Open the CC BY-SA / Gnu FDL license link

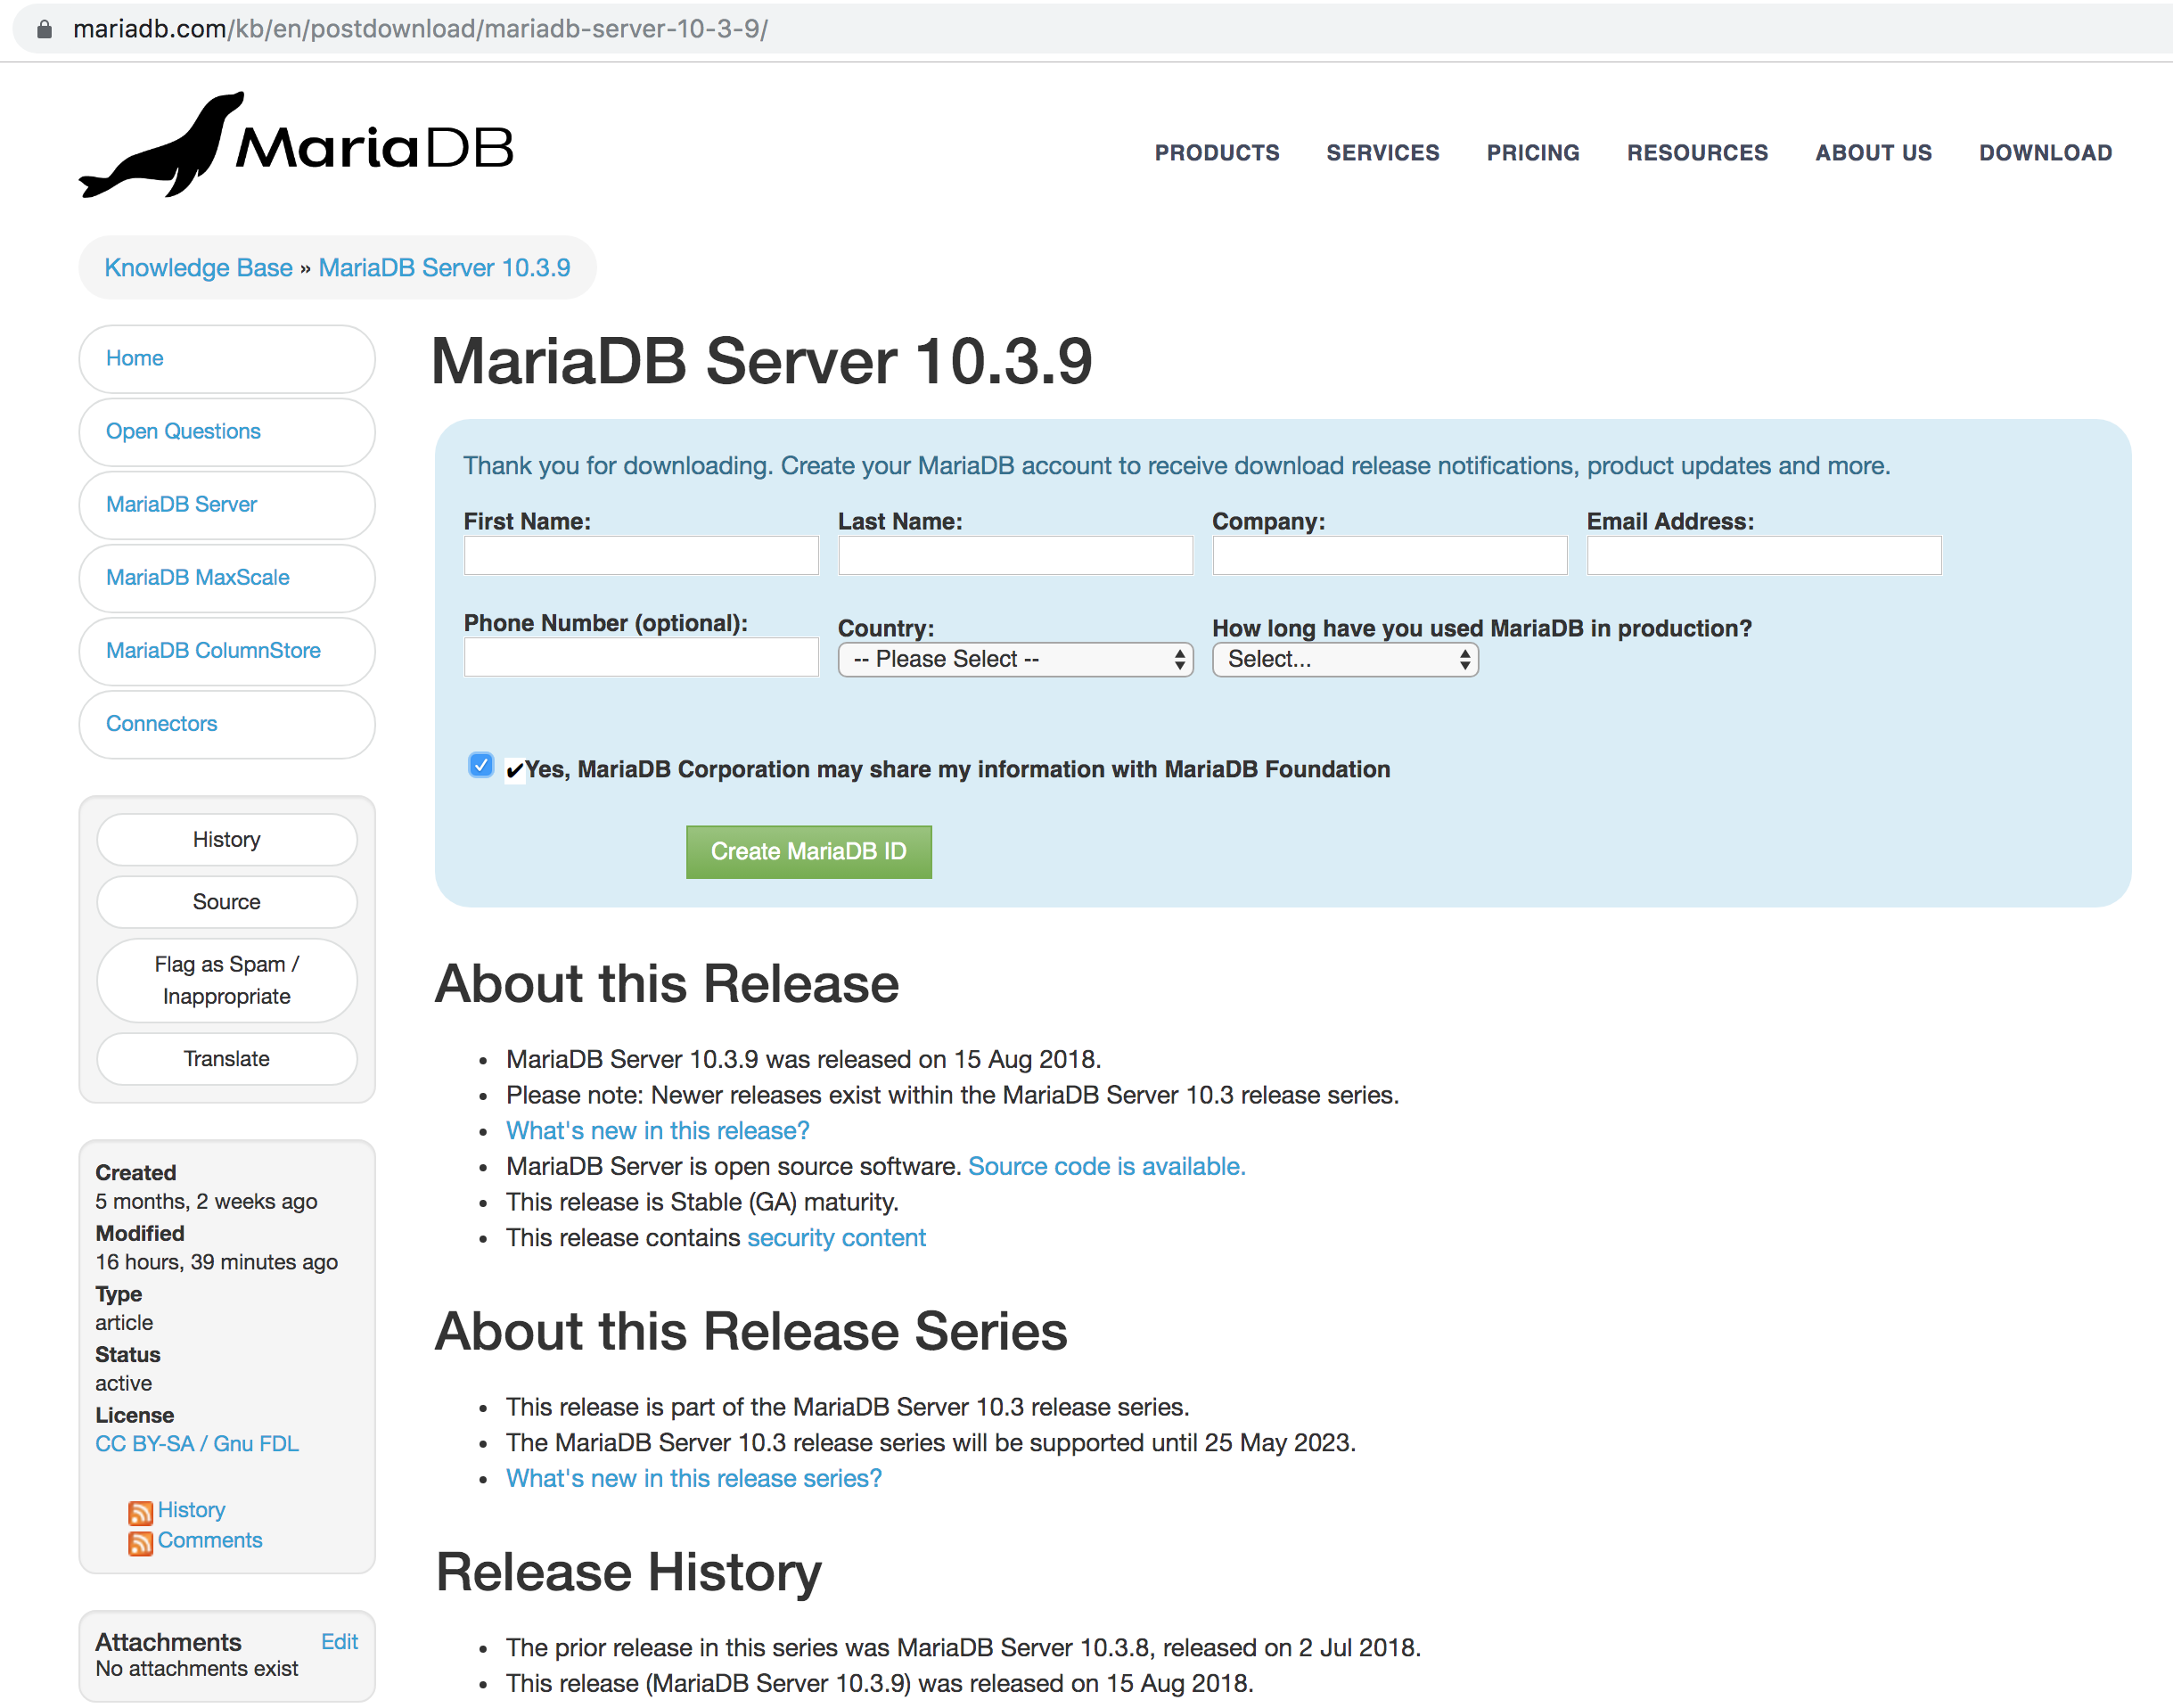tap(197, 1444)
